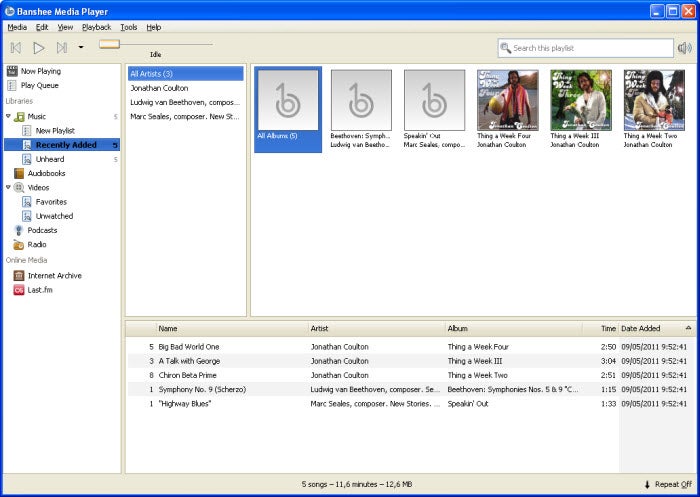Select Podcasts in the library
700x497 pixels.
(x=42, y=230)
